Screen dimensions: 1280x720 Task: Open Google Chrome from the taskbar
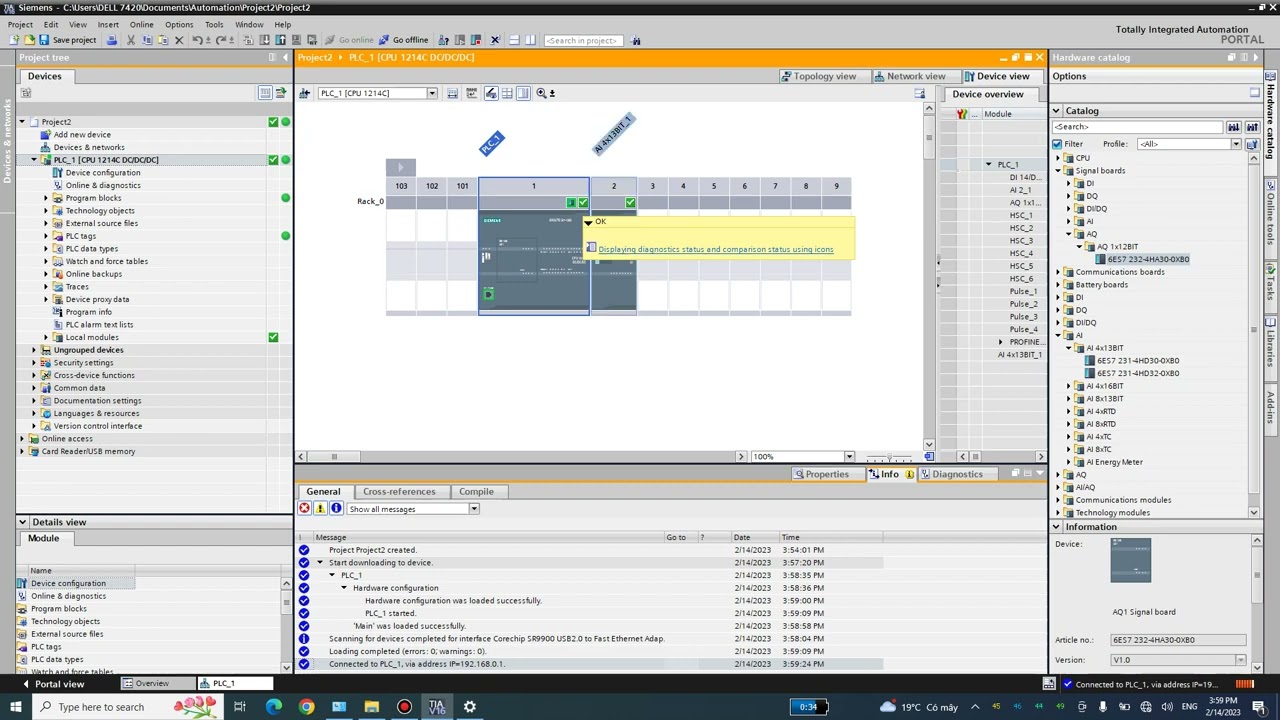pyautogui.click(x=306, y=707)
